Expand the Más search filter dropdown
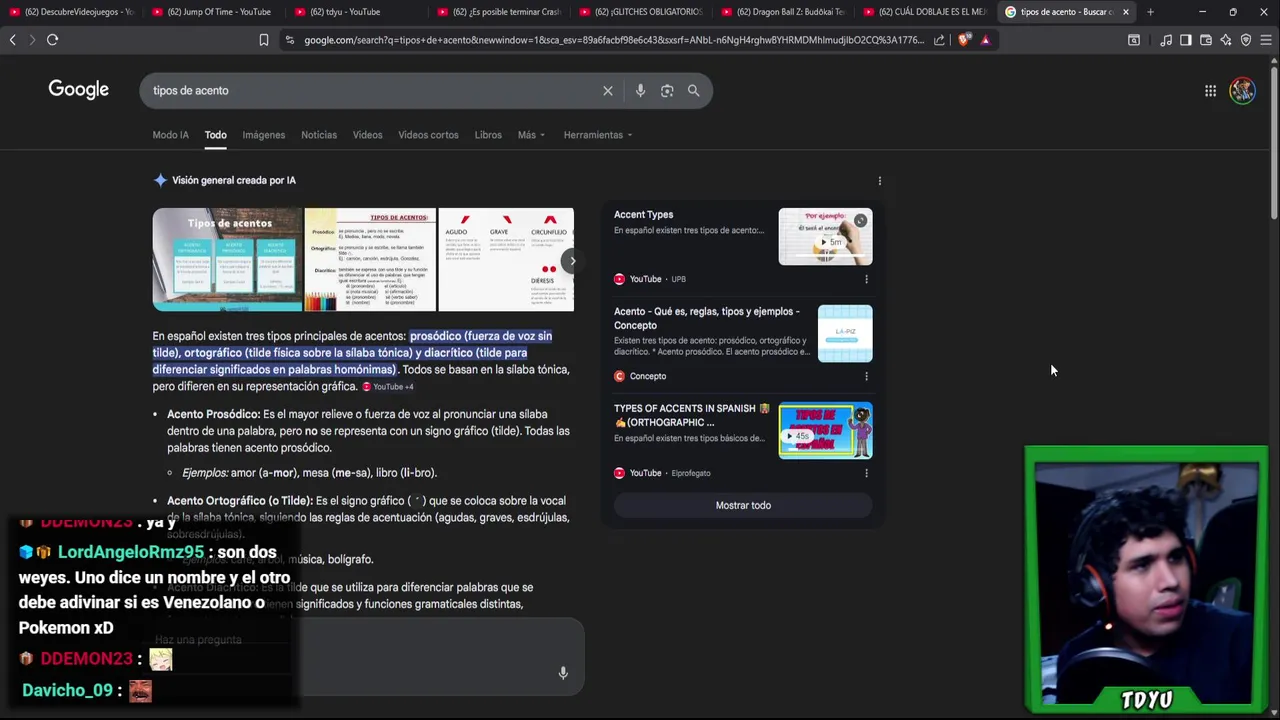The width and height of the screenshot is (1280, 720). coord(531,135)
